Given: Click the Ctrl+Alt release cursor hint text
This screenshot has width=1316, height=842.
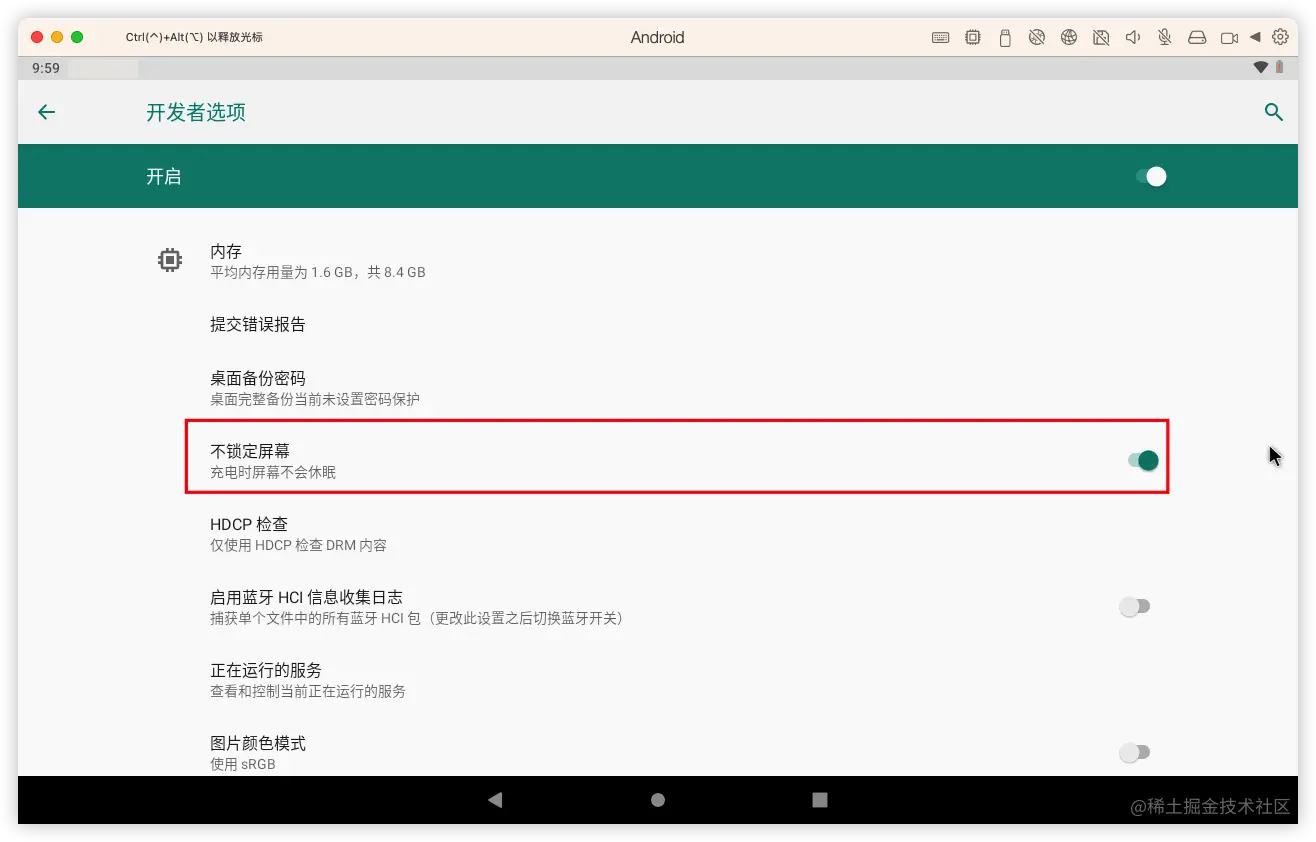Looking at the screenshot, I should point(194,38).
